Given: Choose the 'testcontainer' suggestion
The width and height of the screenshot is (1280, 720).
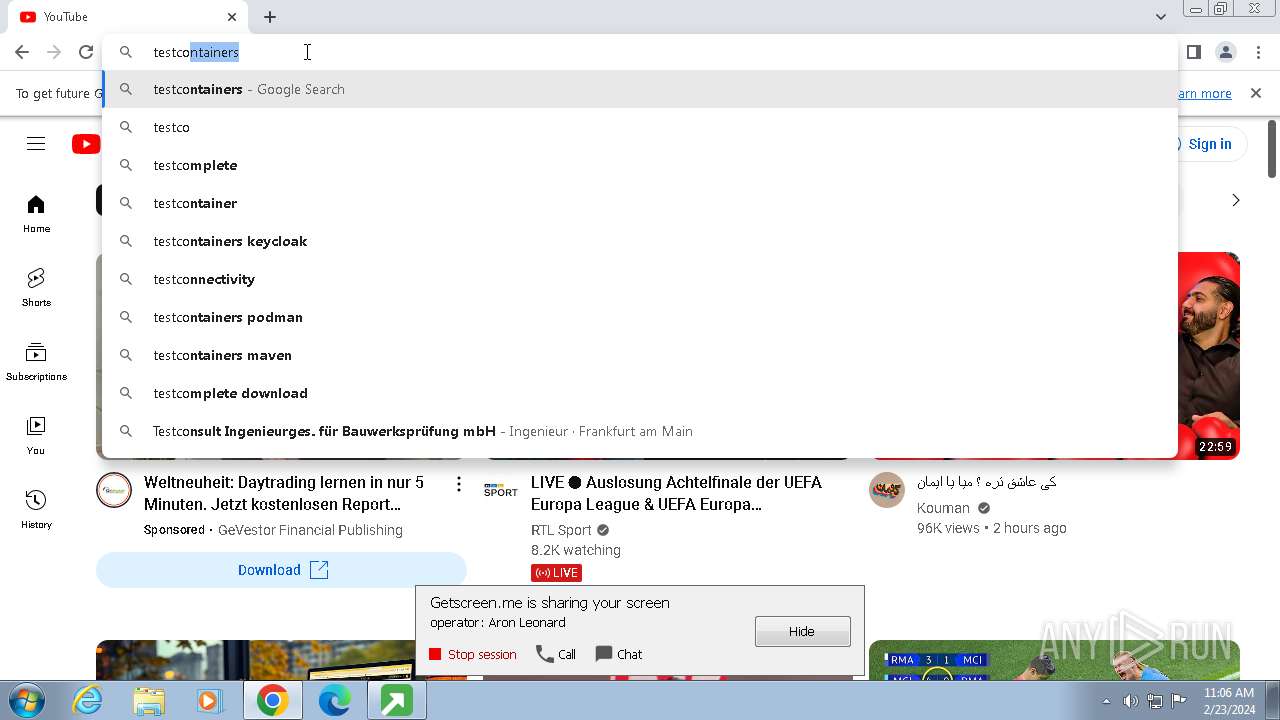Looking at the screenshot, I should point(640,203).
